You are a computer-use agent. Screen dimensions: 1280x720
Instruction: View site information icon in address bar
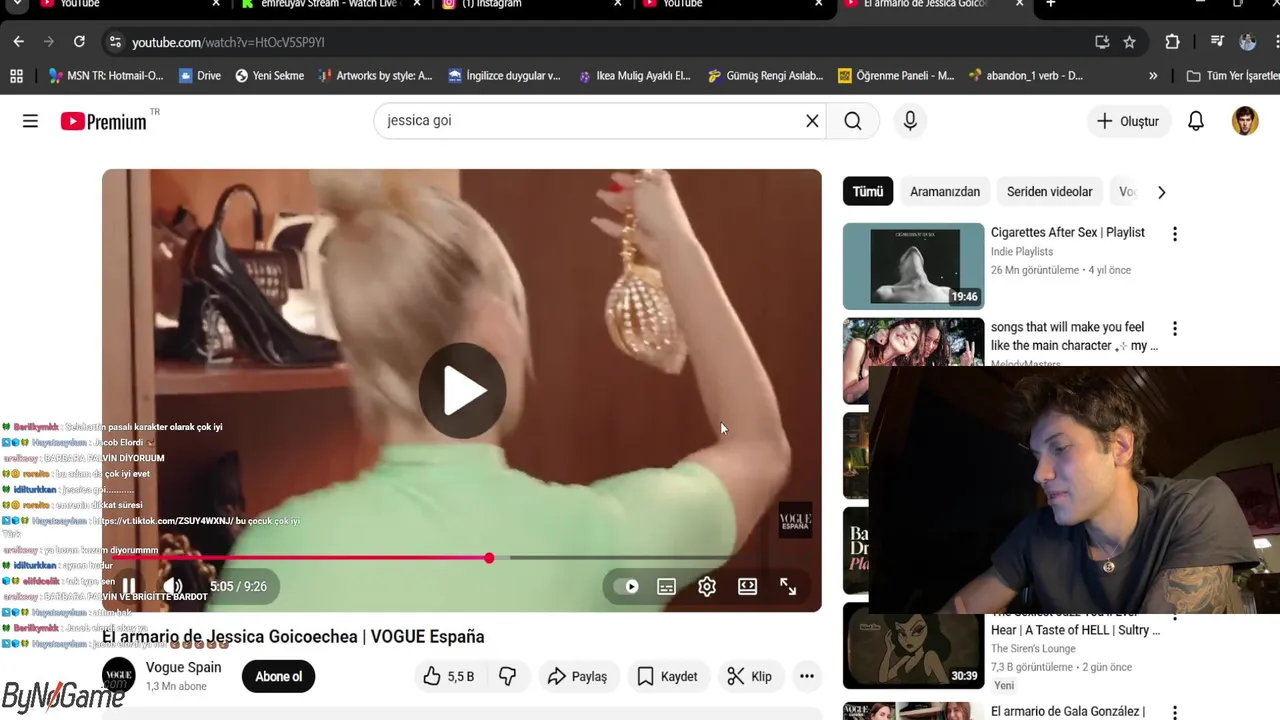point(115,42)
